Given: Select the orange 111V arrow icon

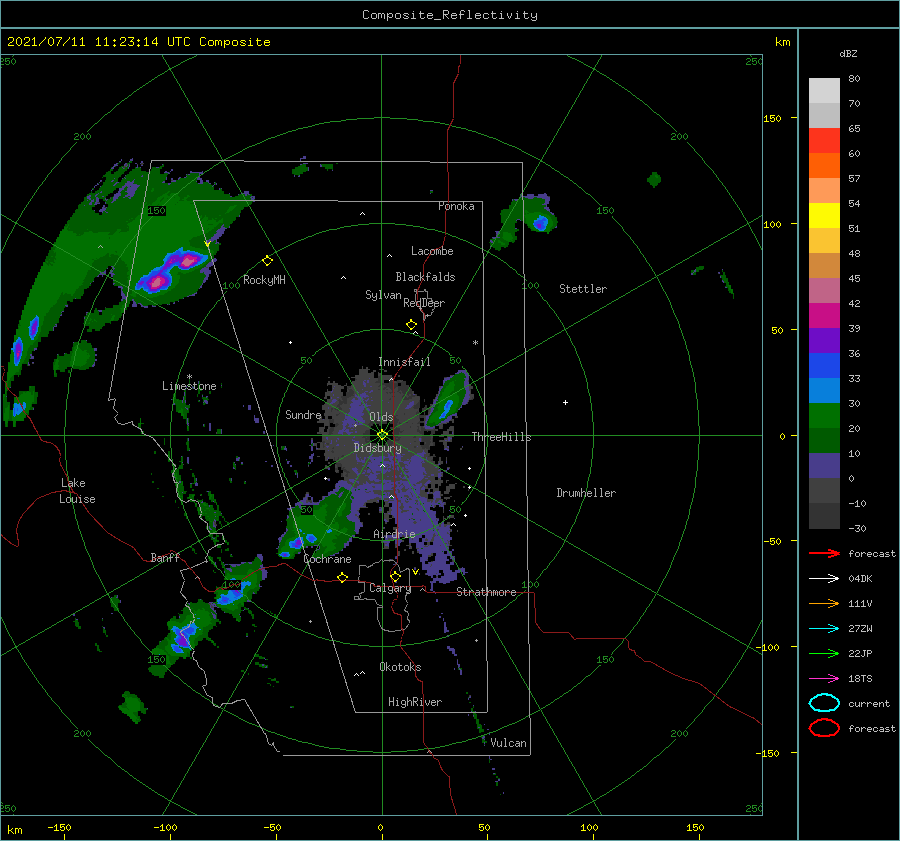Looking at the screenshot, I should point(824,603).
